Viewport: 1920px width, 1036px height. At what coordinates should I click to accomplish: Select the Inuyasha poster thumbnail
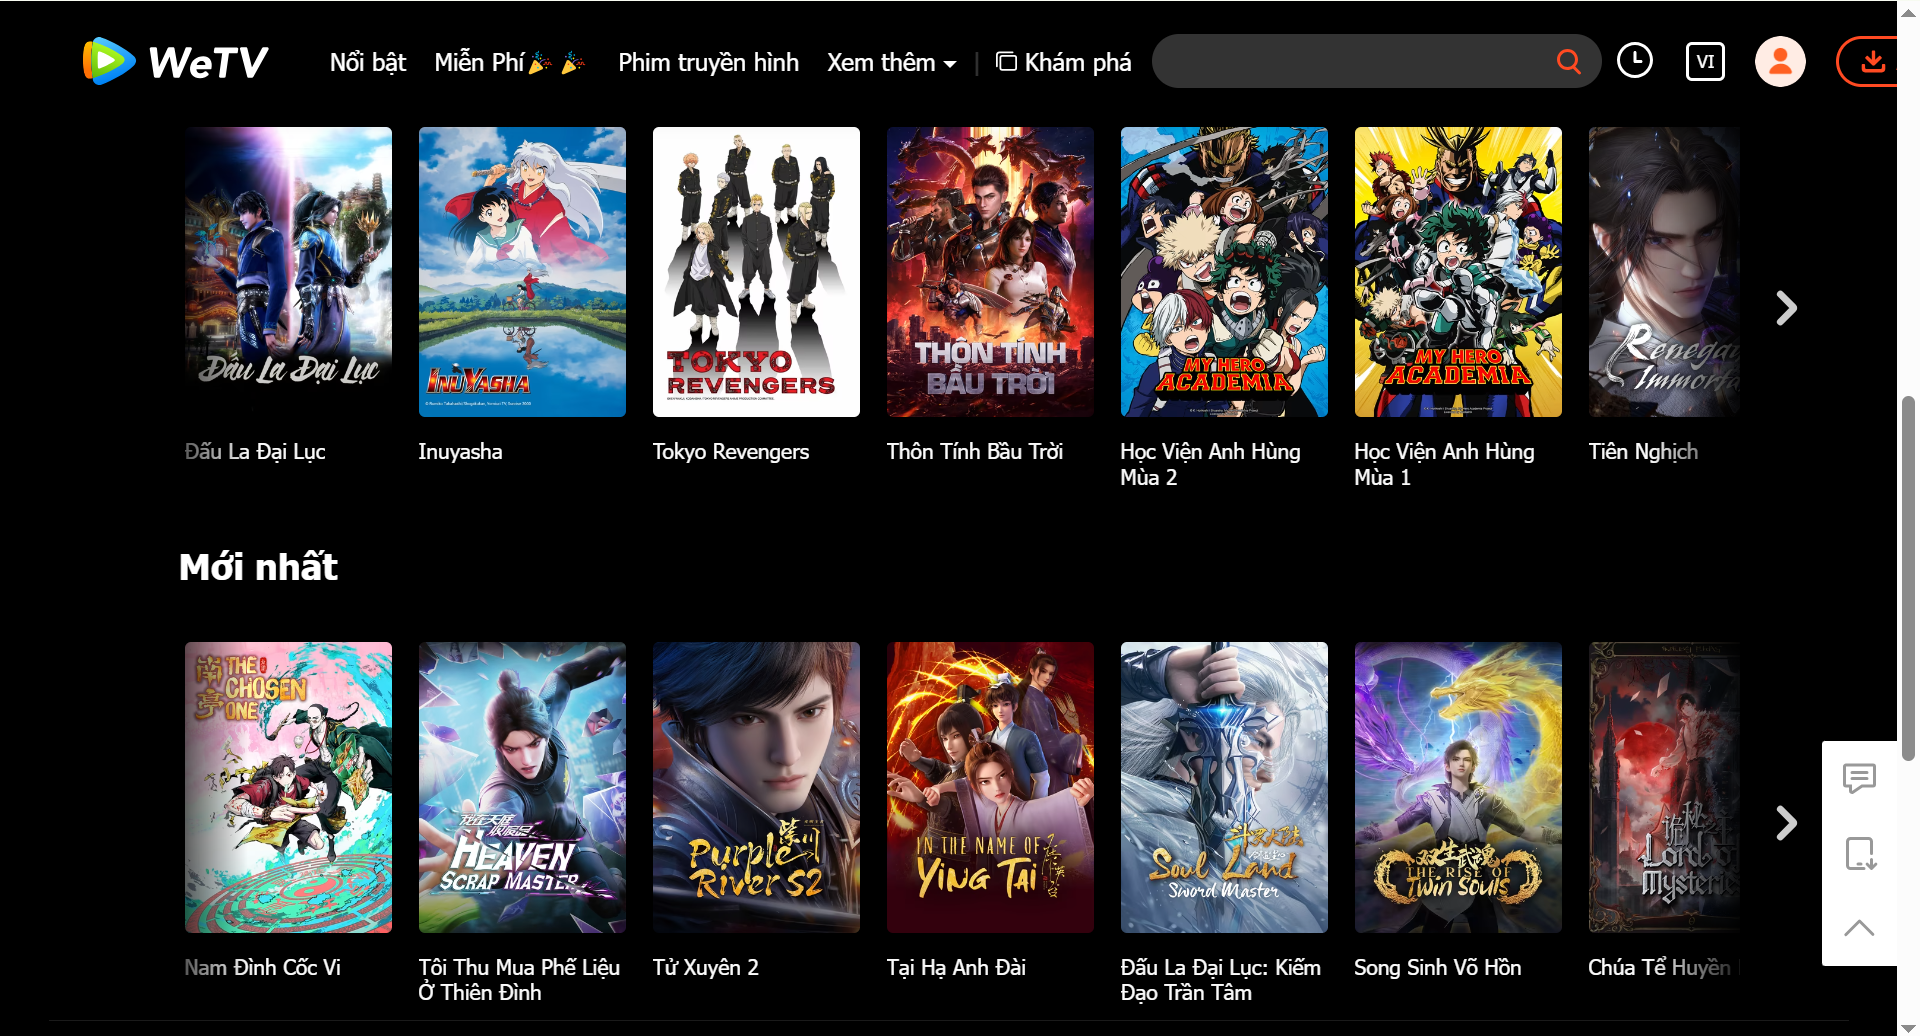click(x=522, y=272)
